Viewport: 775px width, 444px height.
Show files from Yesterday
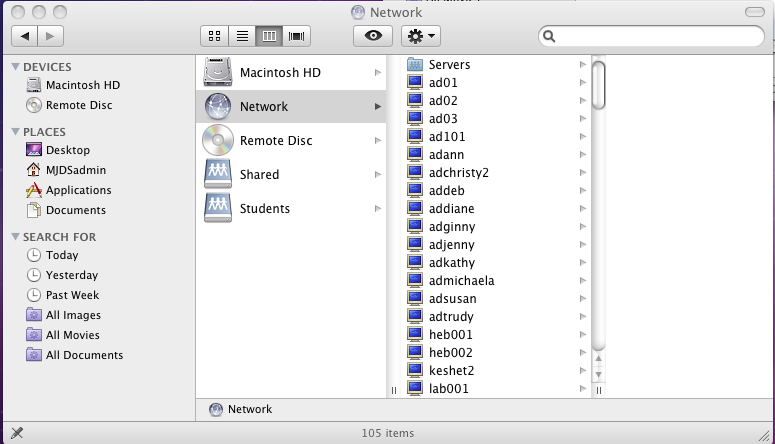(x=62, y=275)
